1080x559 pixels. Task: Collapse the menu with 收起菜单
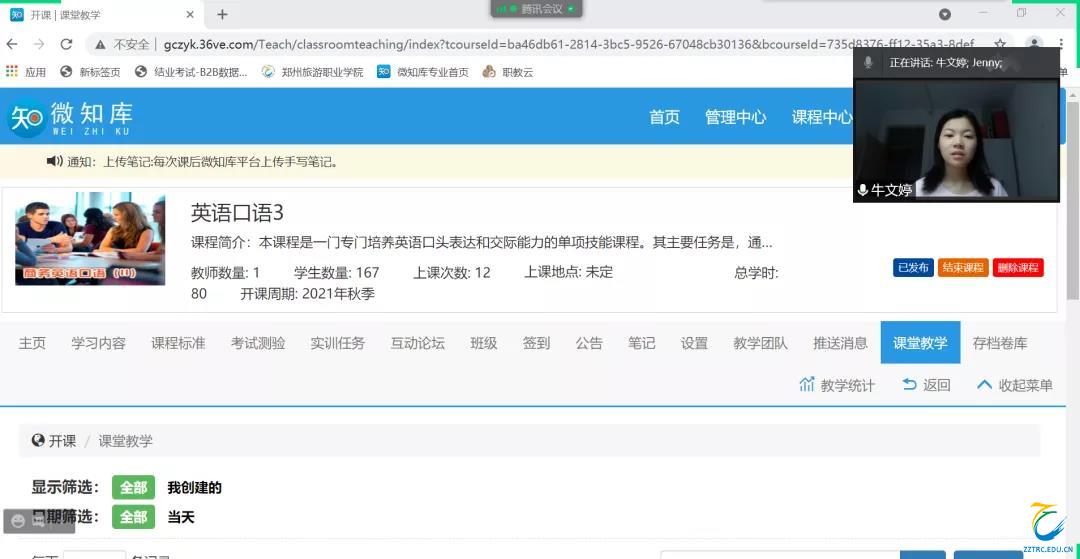(1014, 385)
